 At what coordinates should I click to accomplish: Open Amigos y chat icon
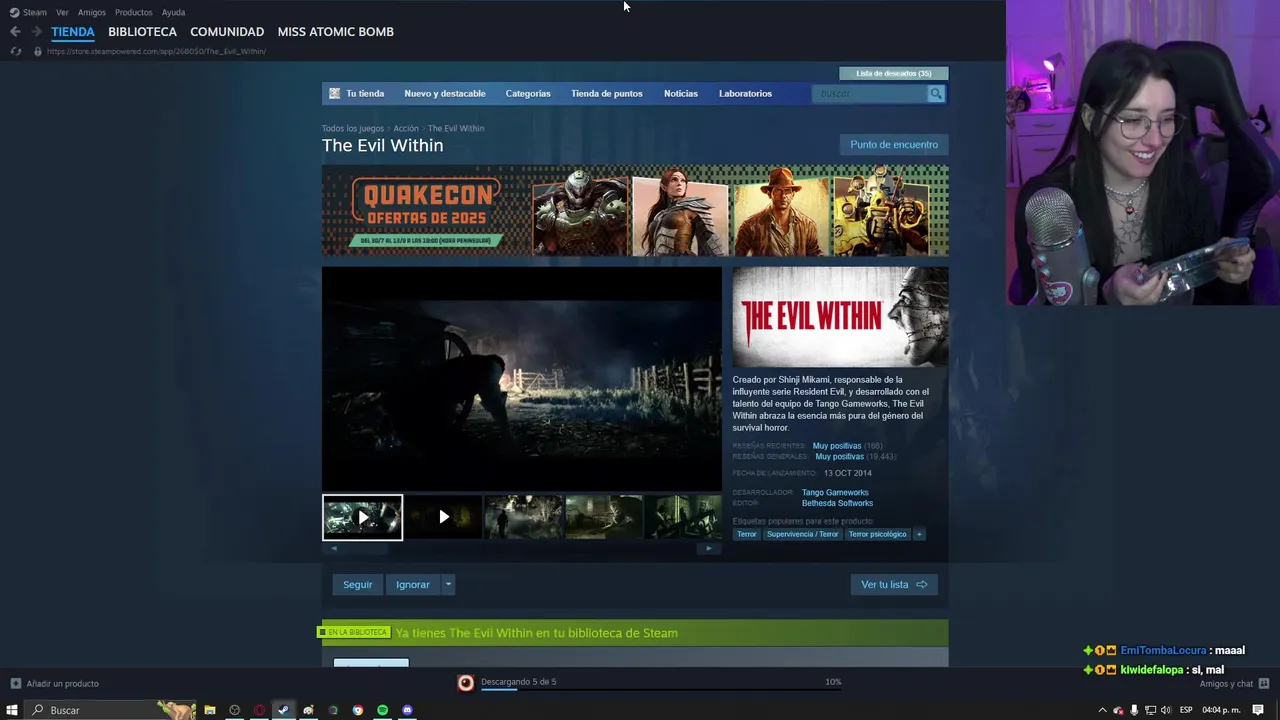(1263, 683)
